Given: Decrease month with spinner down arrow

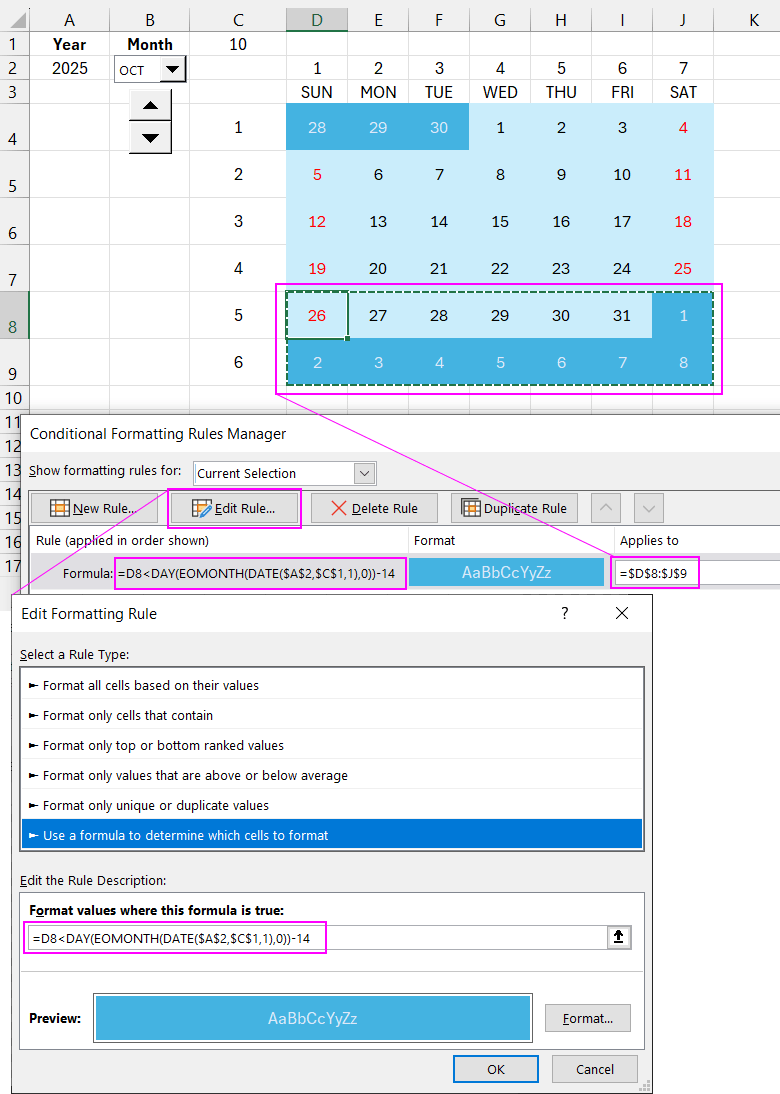Looking at the screenshot, I should 150,137.
